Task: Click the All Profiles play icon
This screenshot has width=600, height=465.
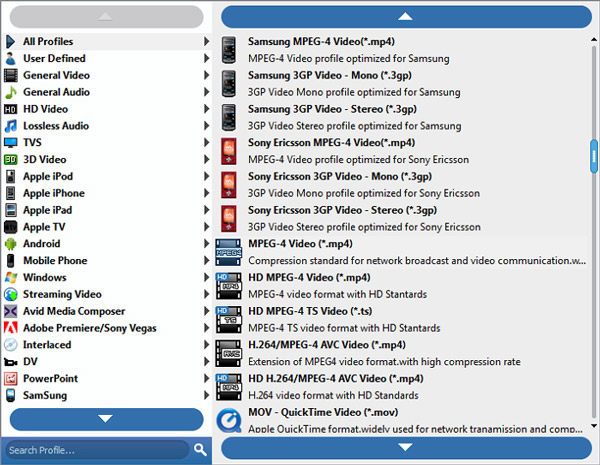Action: pos(11,41)
